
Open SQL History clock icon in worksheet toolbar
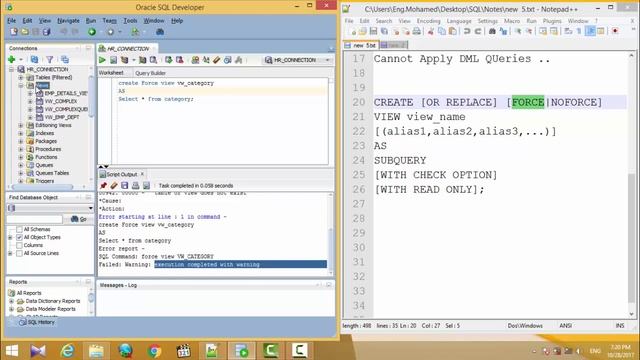pyautogui.click(x=228, y=60)
